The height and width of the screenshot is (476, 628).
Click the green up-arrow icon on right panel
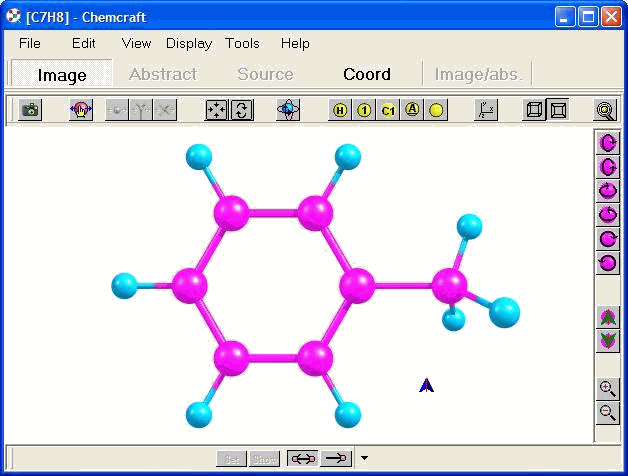pos(607,318)
